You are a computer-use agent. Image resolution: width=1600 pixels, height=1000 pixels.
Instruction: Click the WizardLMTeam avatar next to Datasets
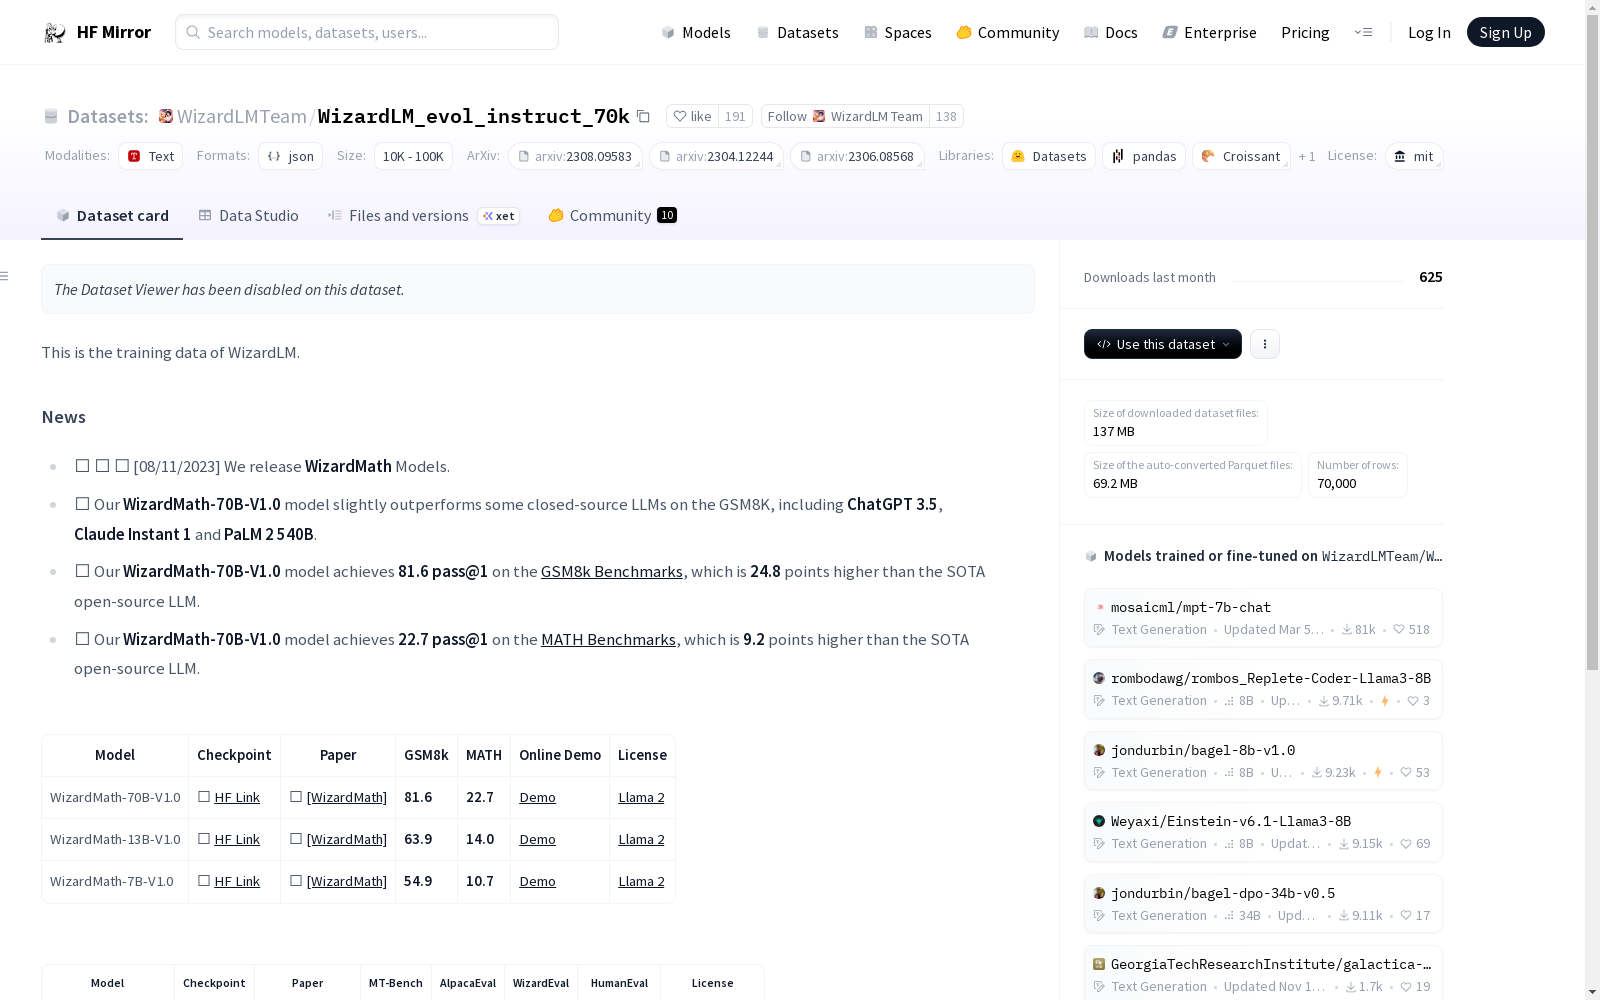[x=166, y=116]
